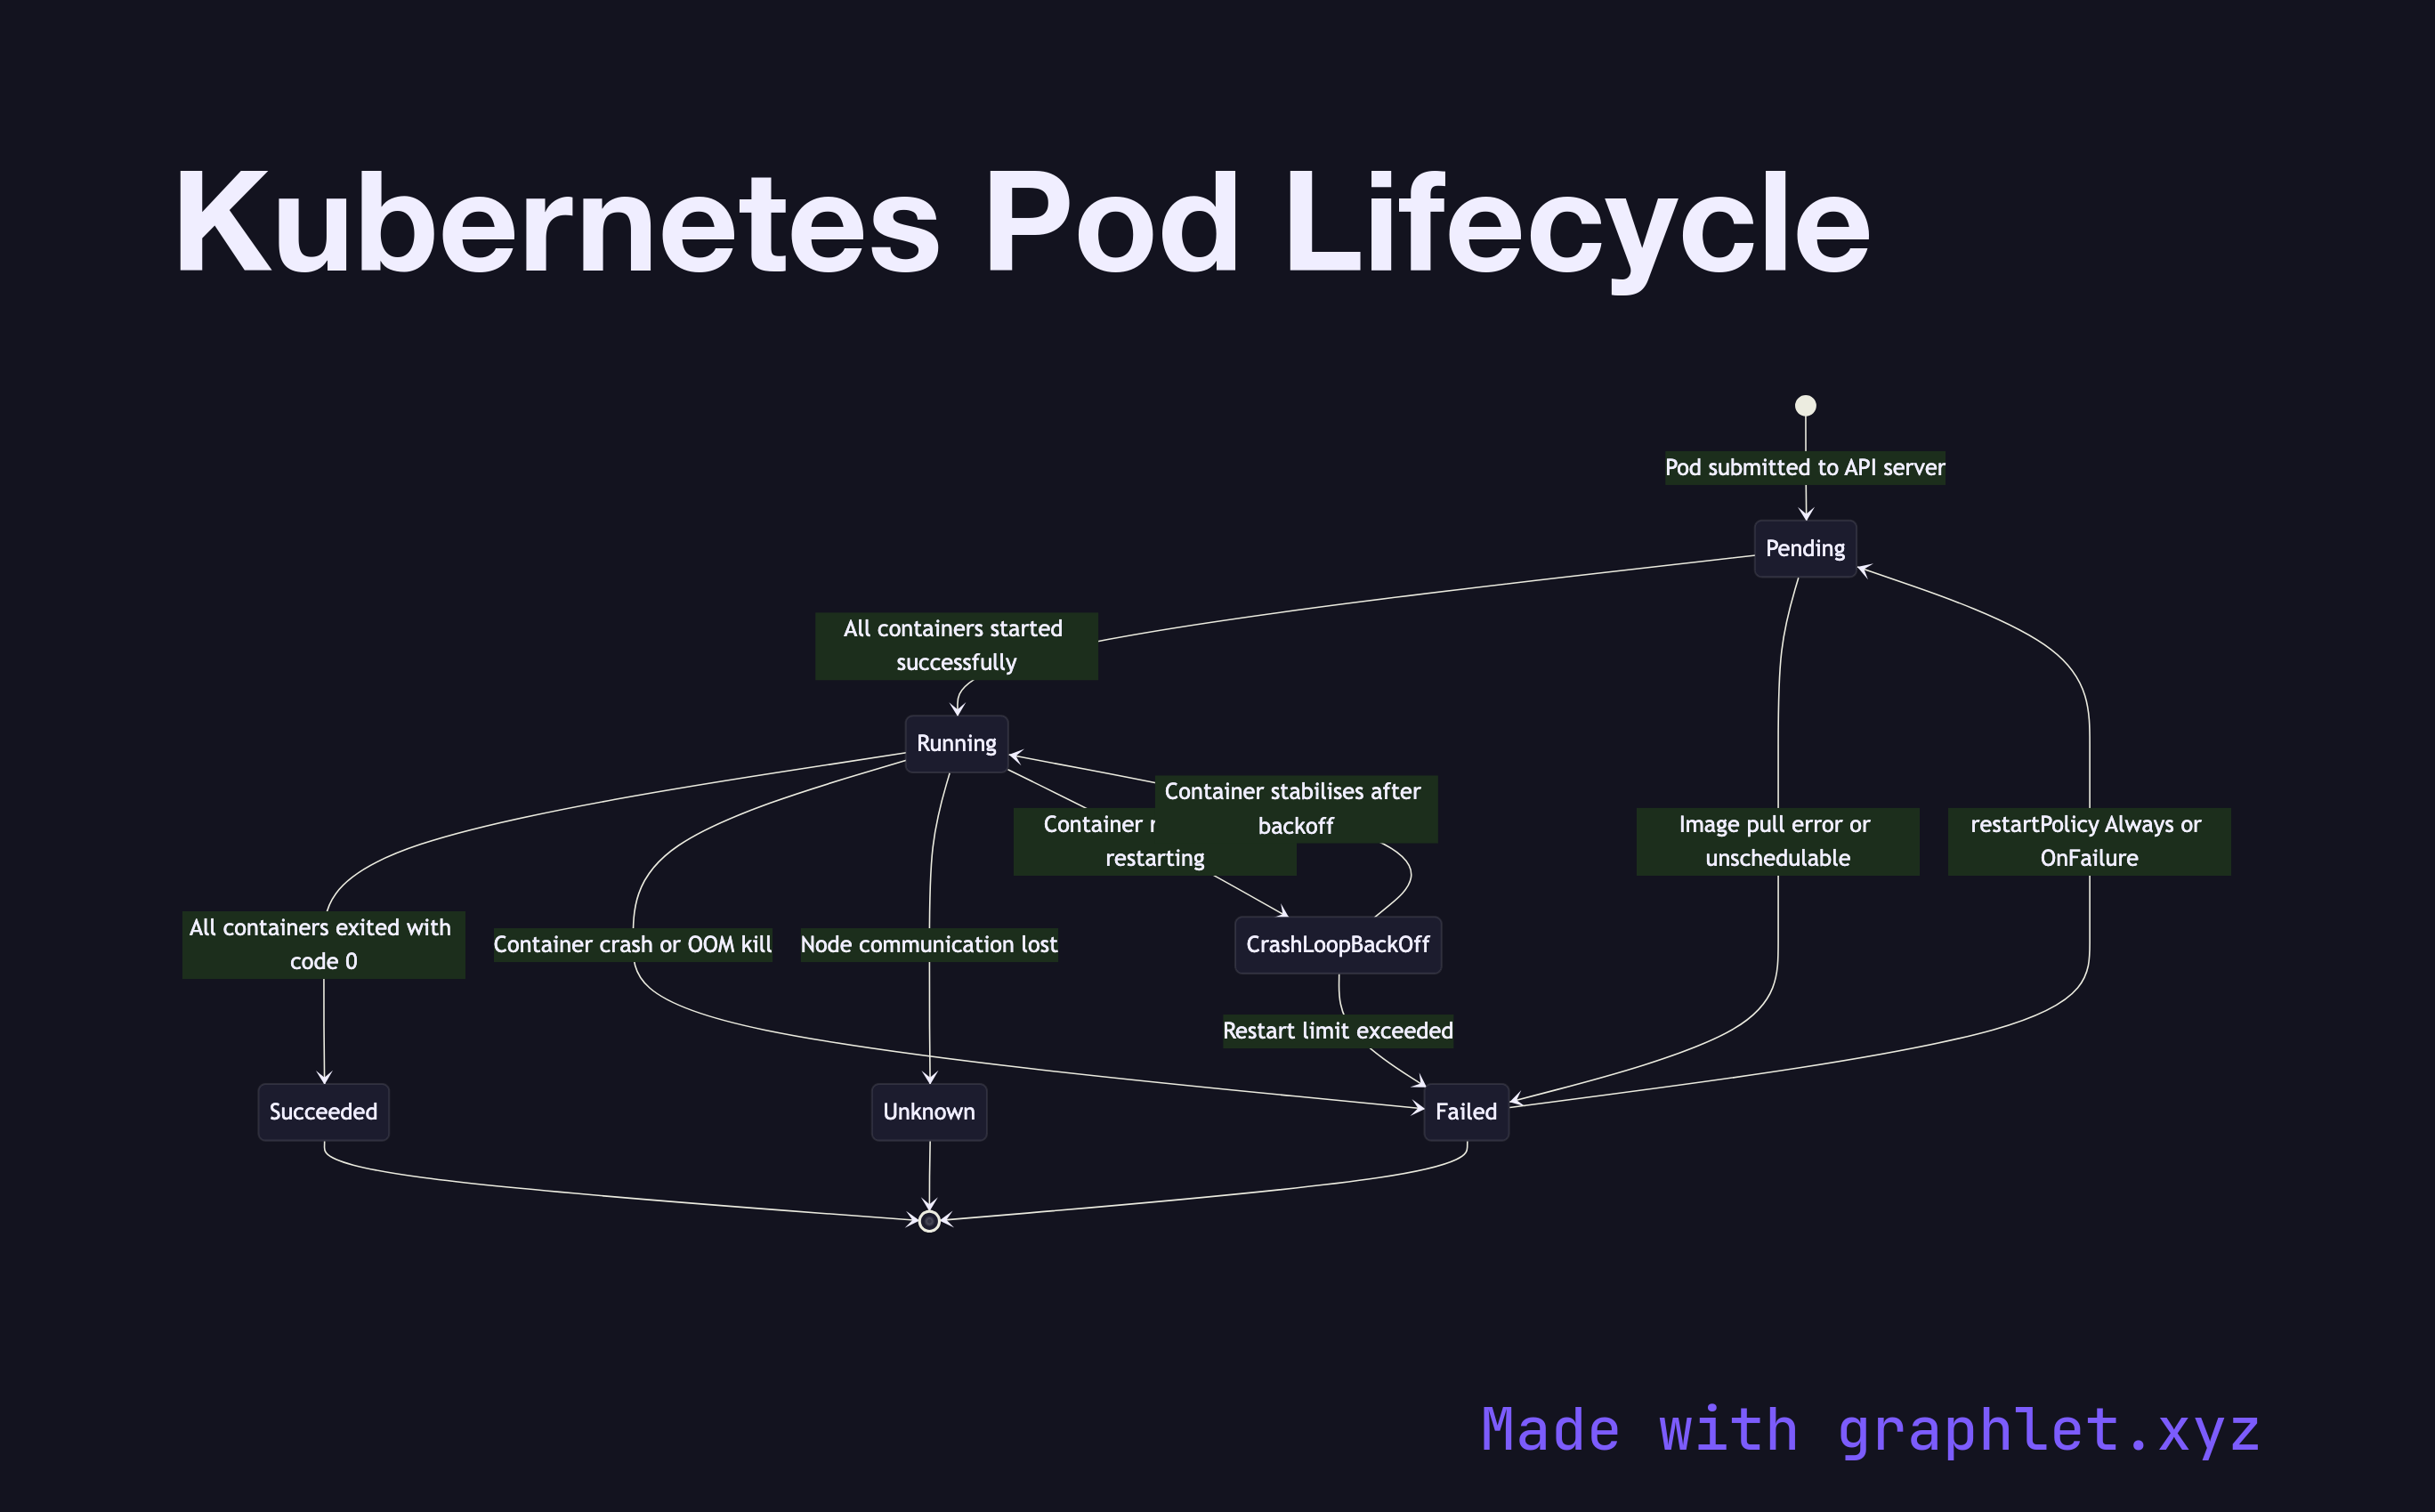Click the Unknown state node

[x=928, y=1112]
